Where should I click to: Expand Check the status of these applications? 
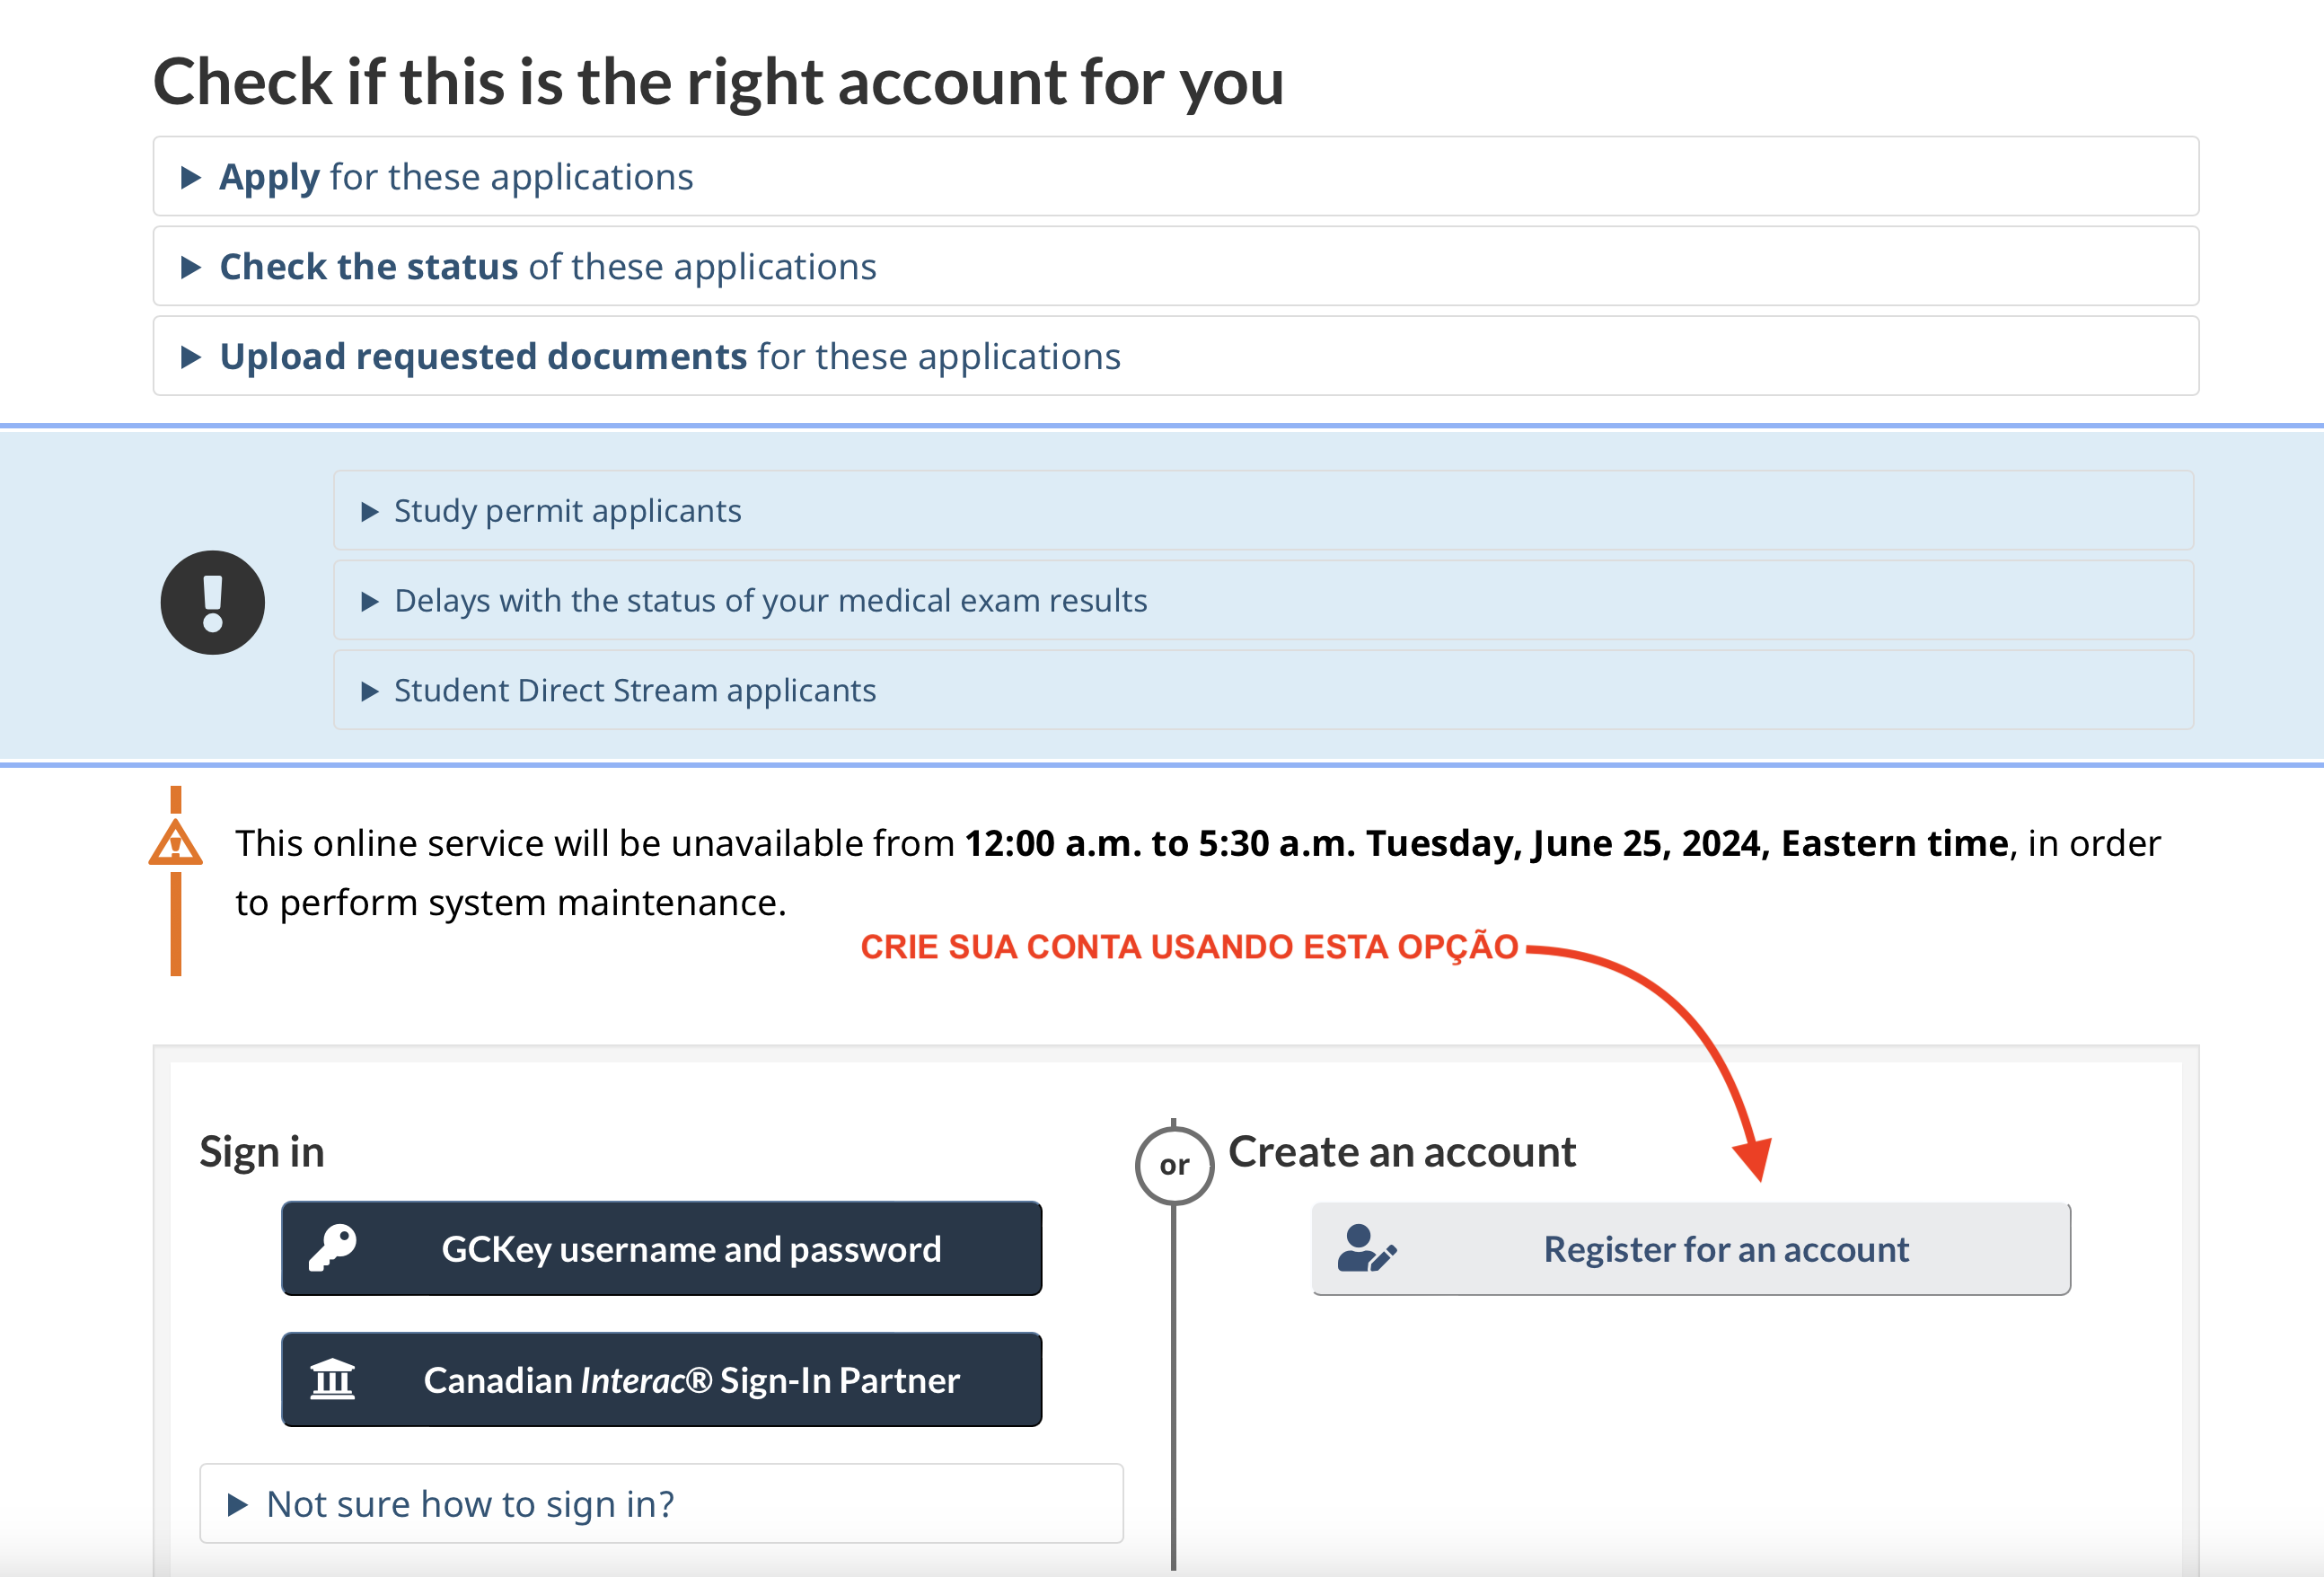(1175, 266)
